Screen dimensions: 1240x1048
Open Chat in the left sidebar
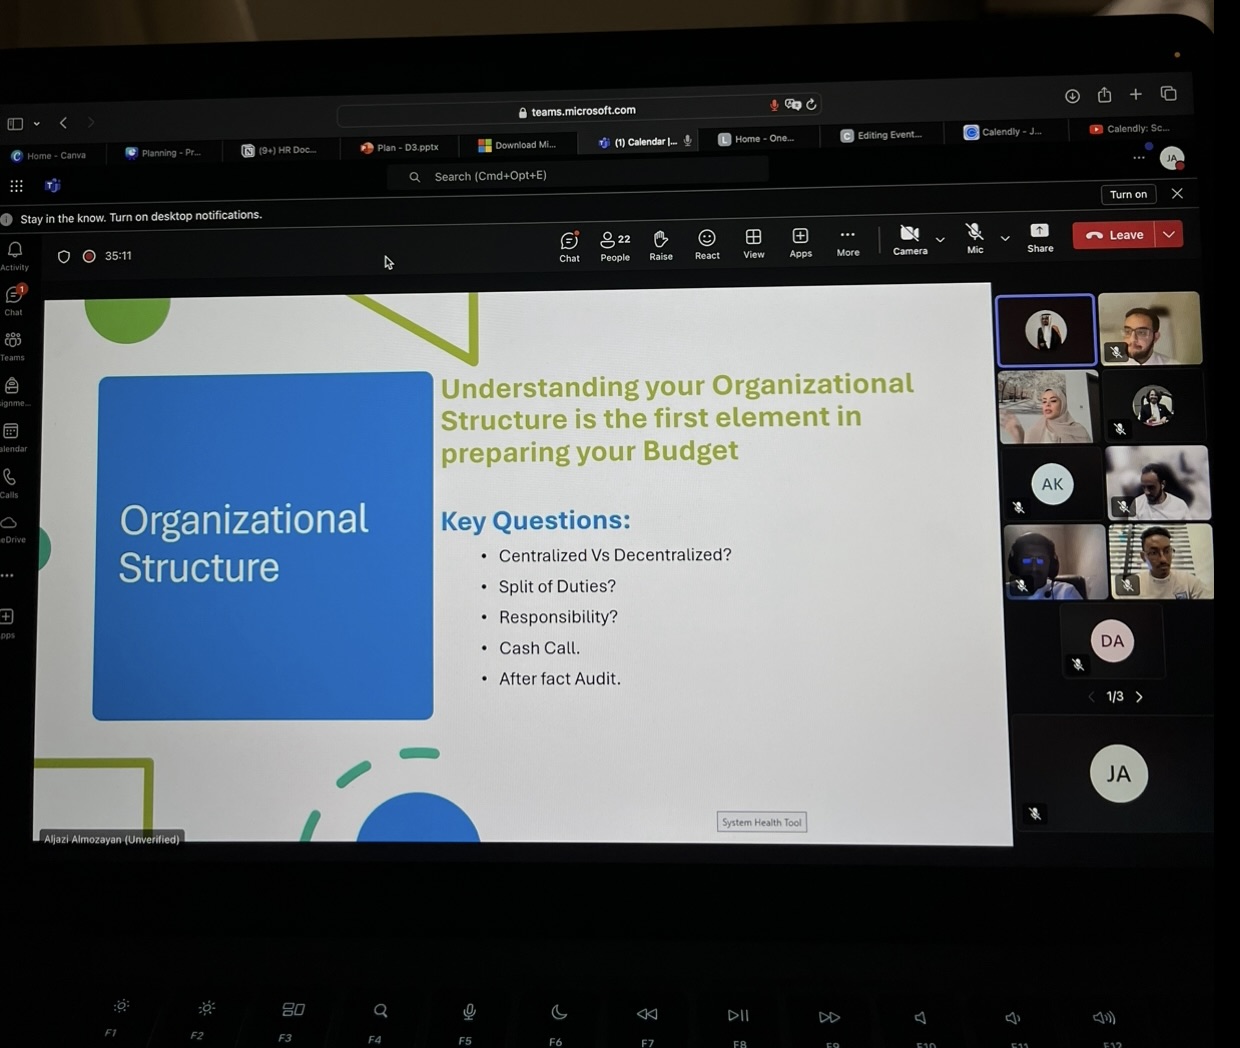[x=14, y=300]
